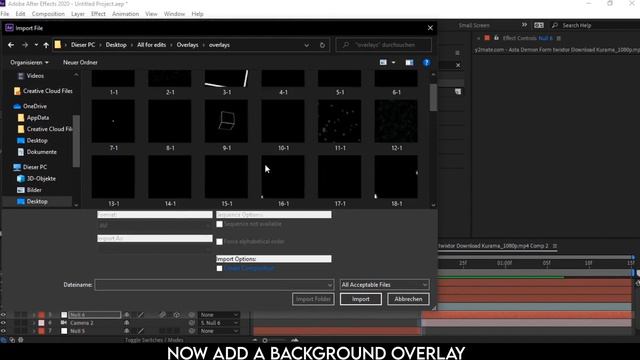Click motion blur switch on Null 6 row

point(163,315)
